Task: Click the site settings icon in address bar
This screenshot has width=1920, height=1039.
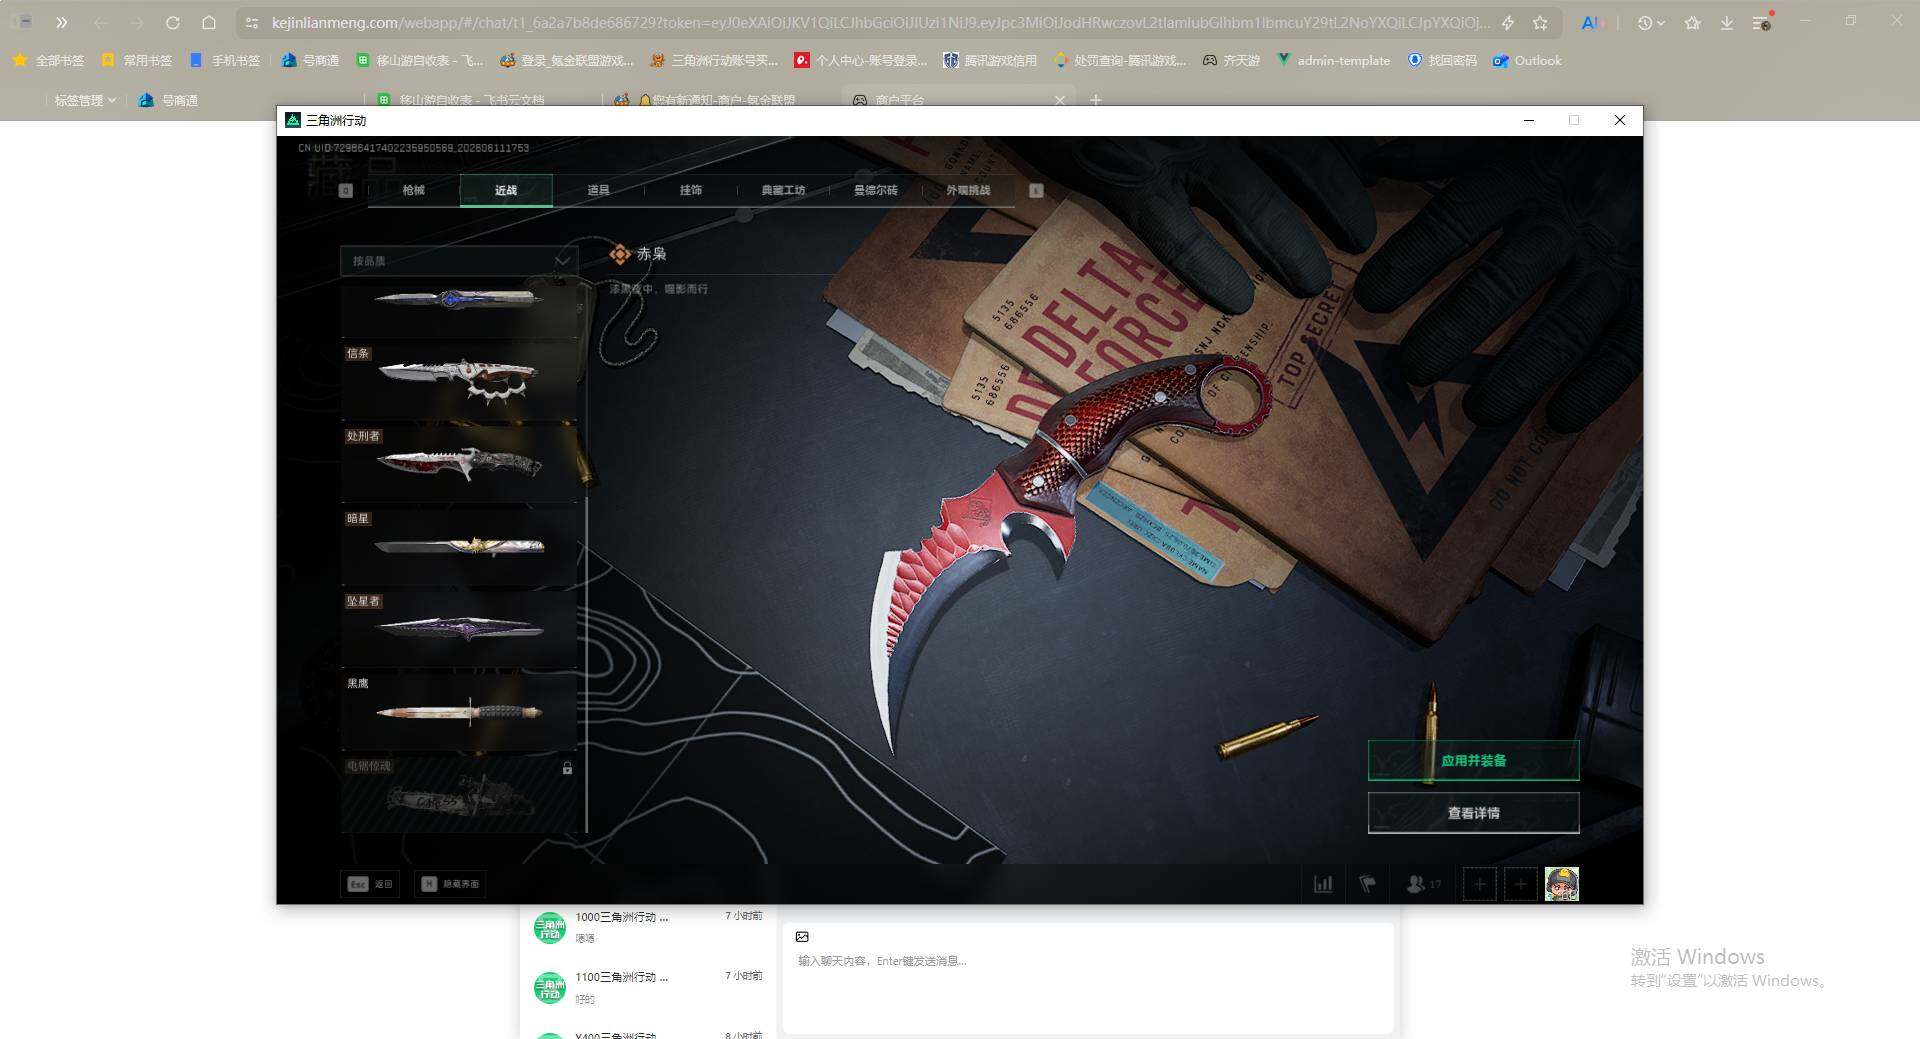Action: (x=252, y=22)
